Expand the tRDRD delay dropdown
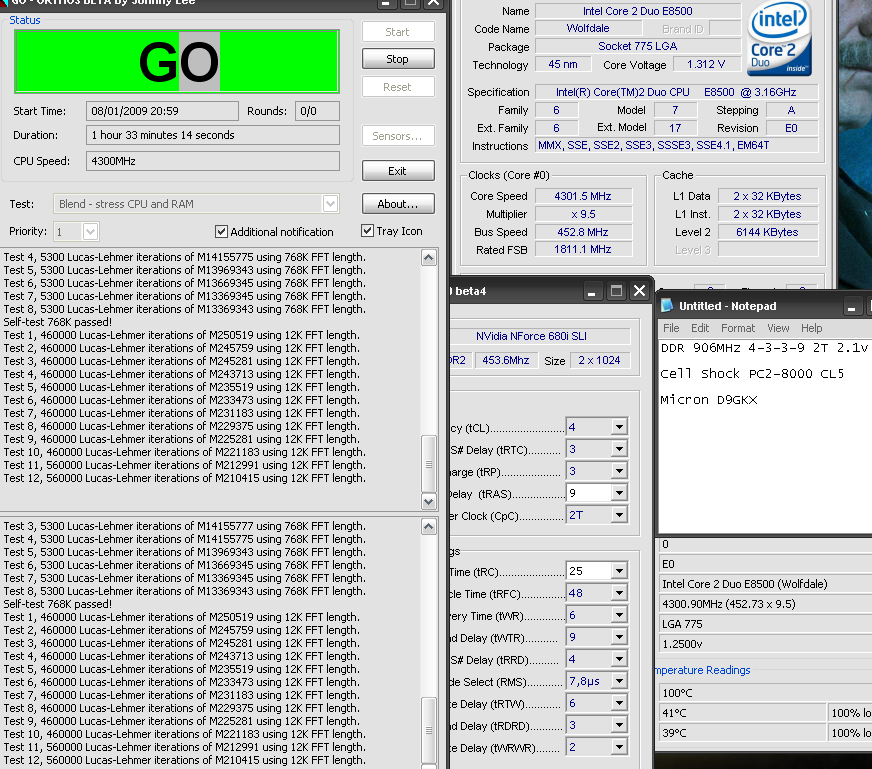 tap(619, 725)
